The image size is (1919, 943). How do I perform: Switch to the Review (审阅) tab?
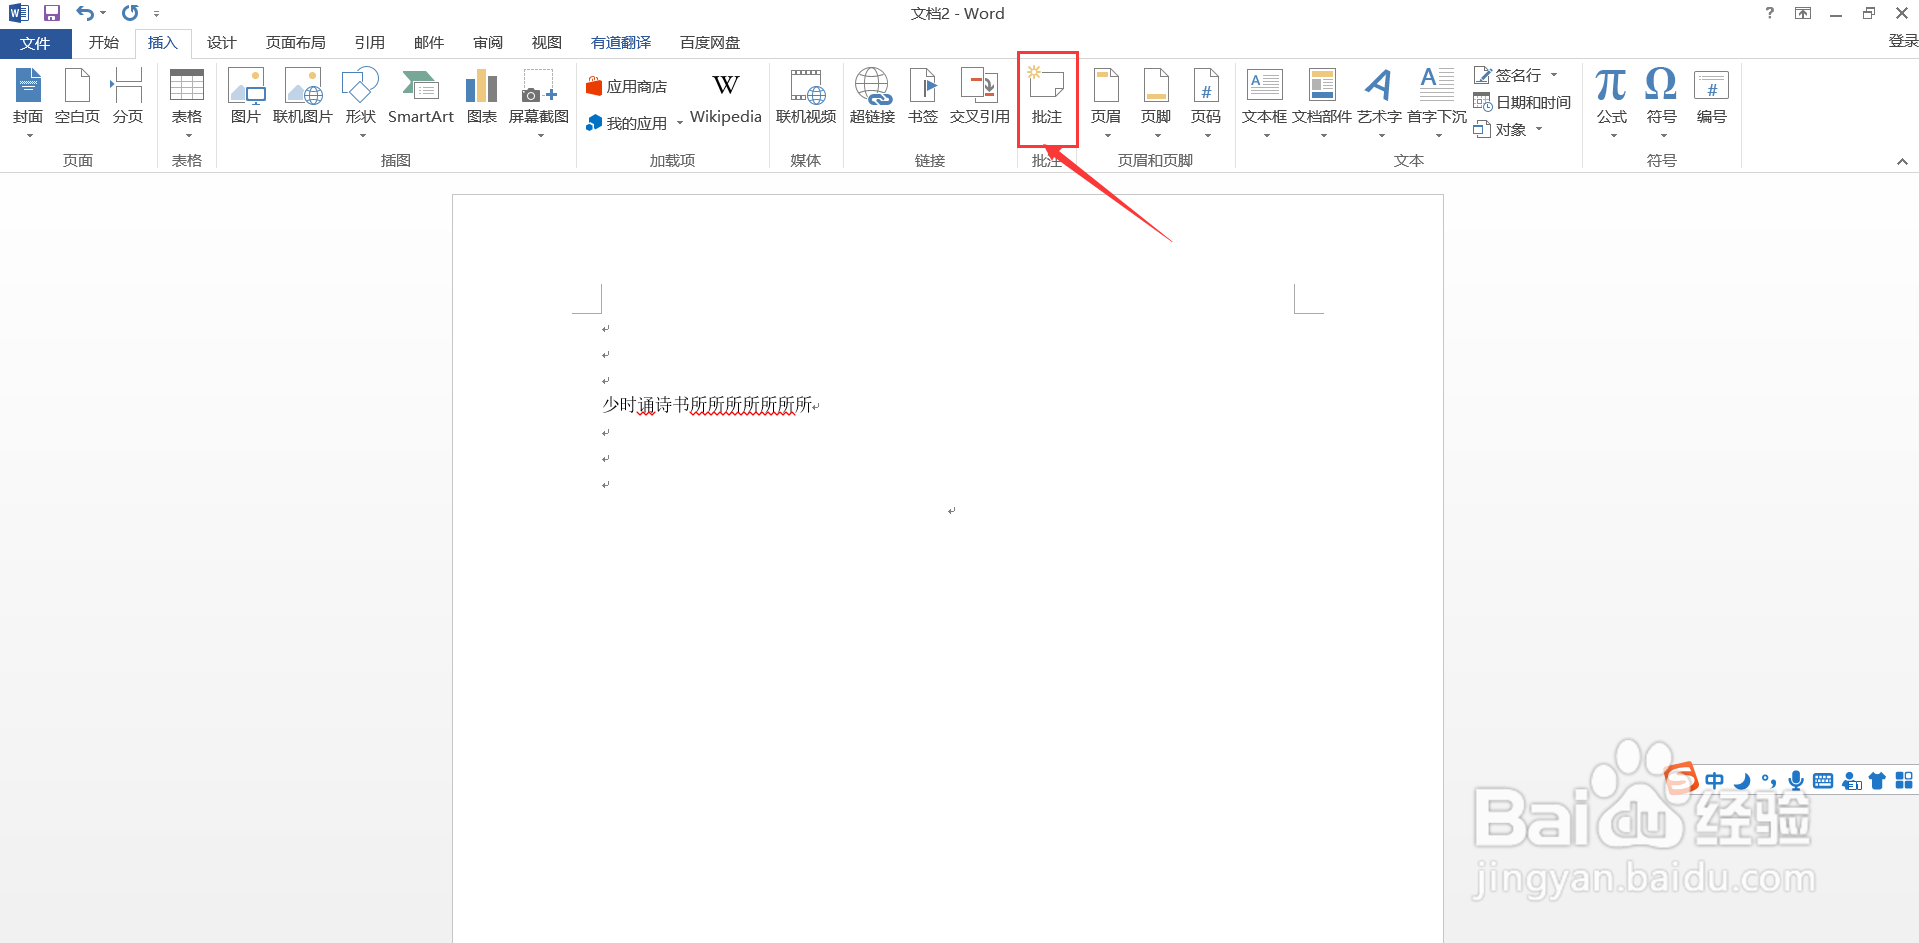488,43
